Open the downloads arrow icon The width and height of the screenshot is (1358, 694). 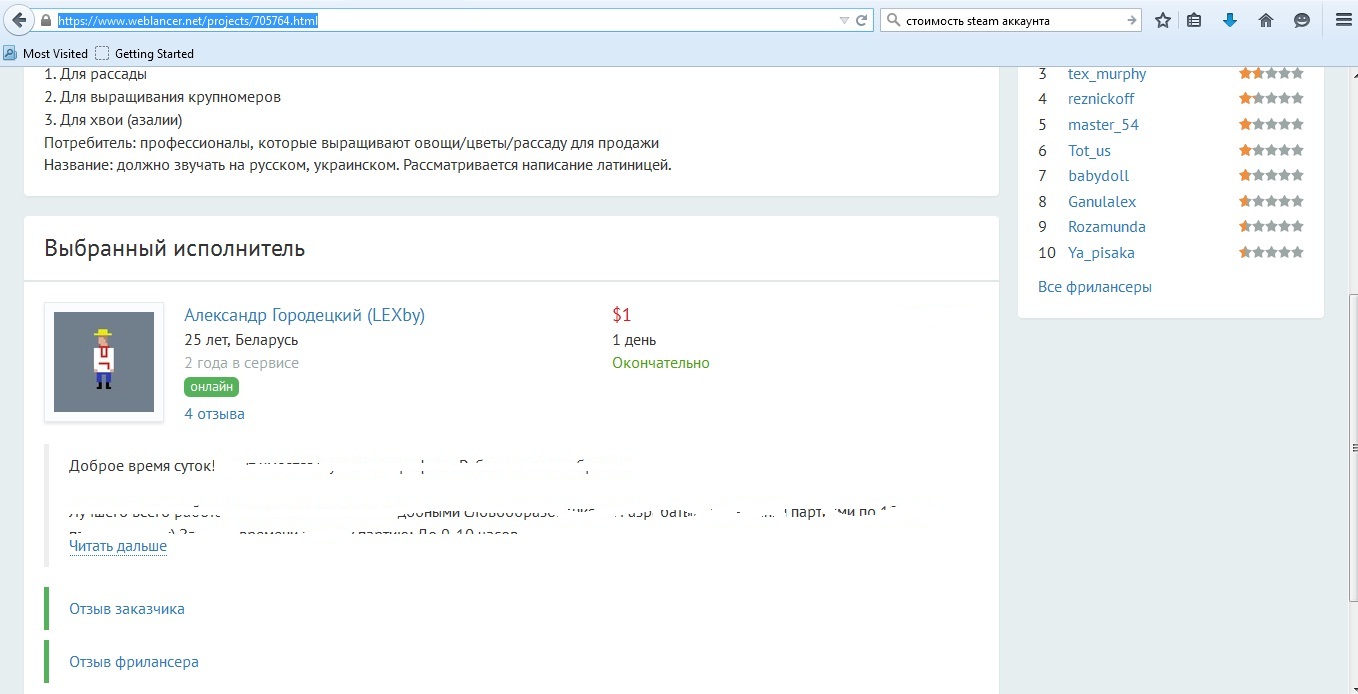[1230, 20]
